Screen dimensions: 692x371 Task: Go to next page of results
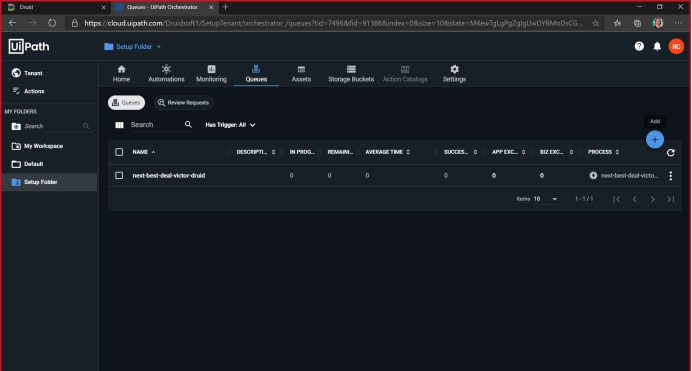coord(652,199)
